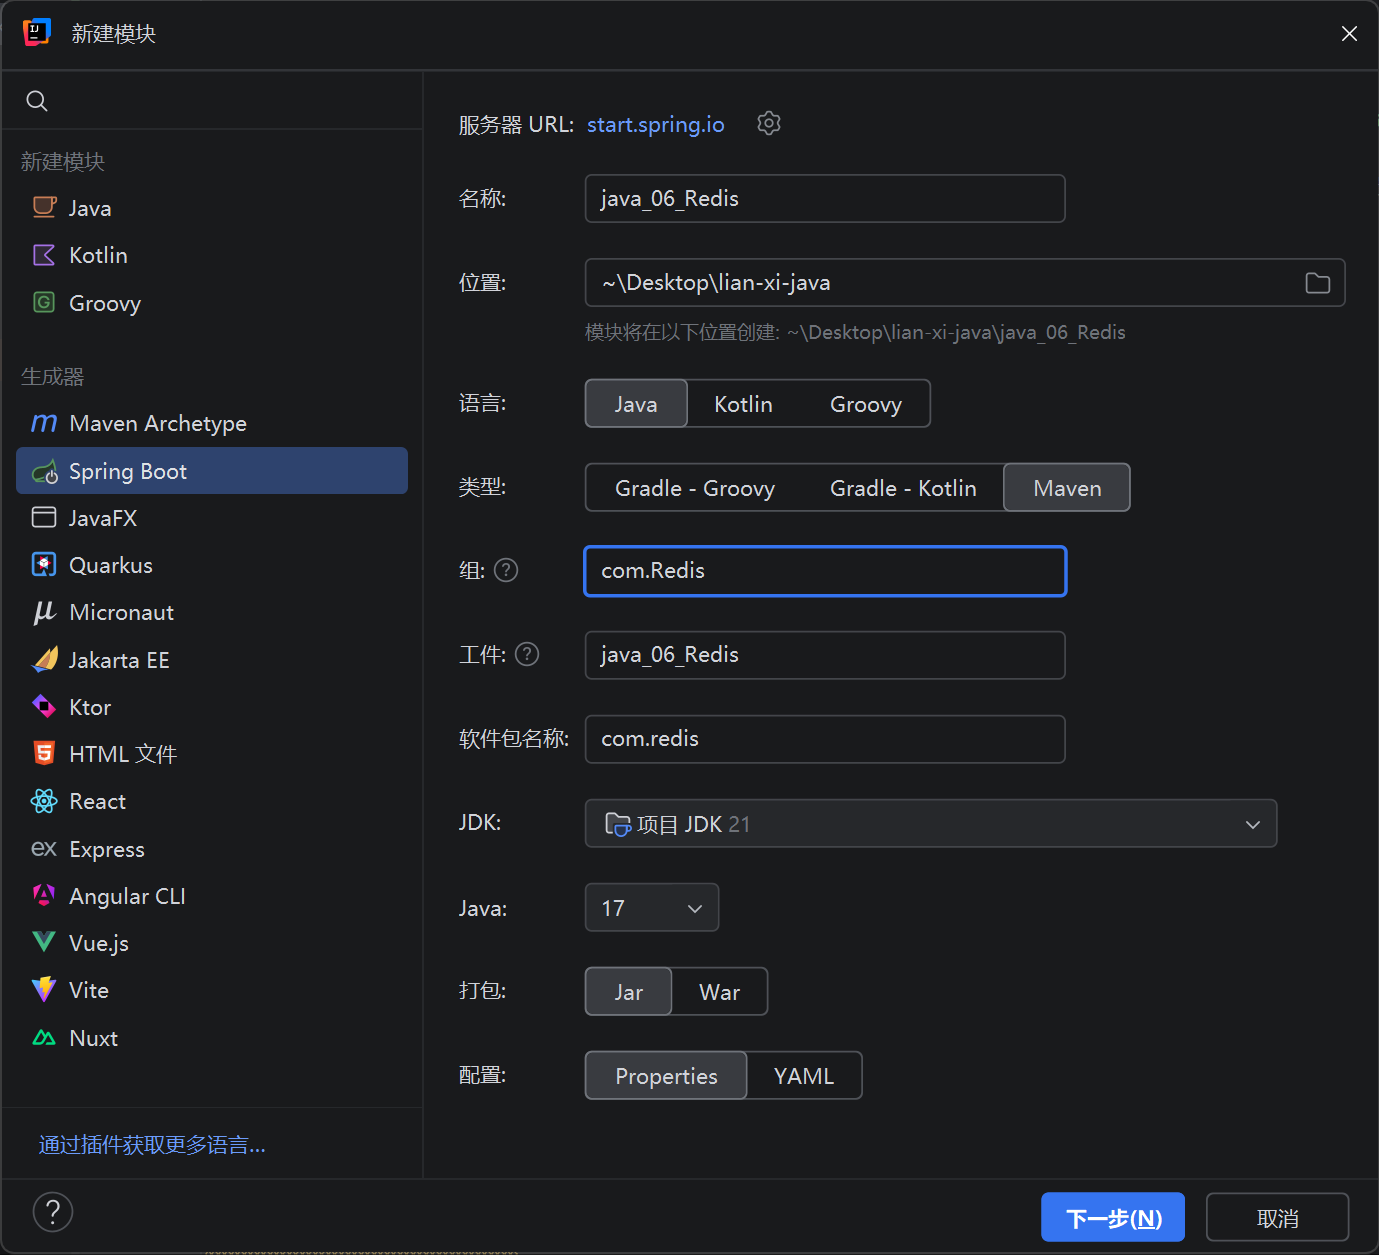1379x1255 pixels.
Task: Open the JDK dropdown
Action: tap(931, 824)
